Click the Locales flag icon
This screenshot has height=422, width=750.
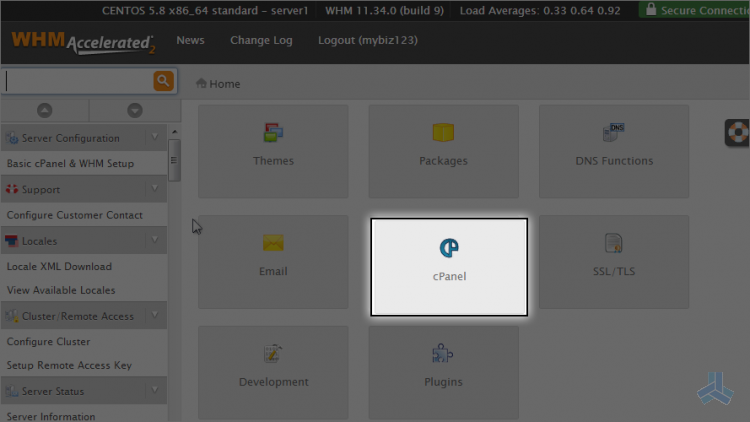(x=11, y=241)
